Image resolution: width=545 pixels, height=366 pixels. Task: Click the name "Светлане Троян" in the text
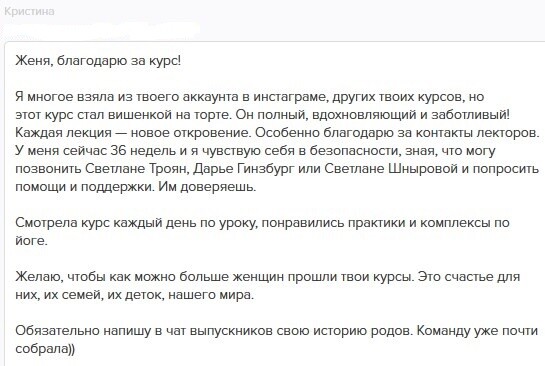click(x=137, y=169)
